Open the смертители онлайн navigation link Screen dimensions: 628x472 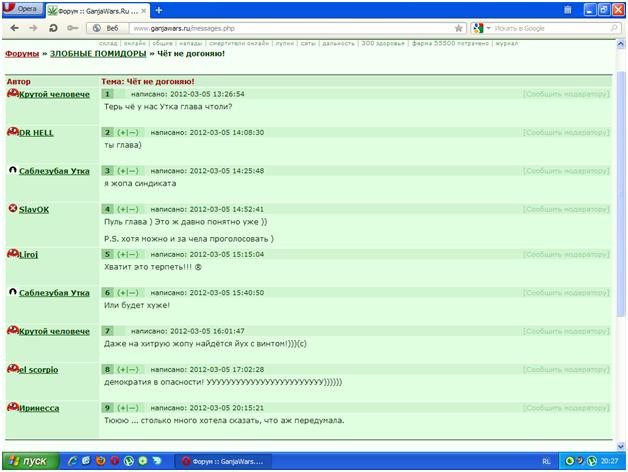coord(239,43)
